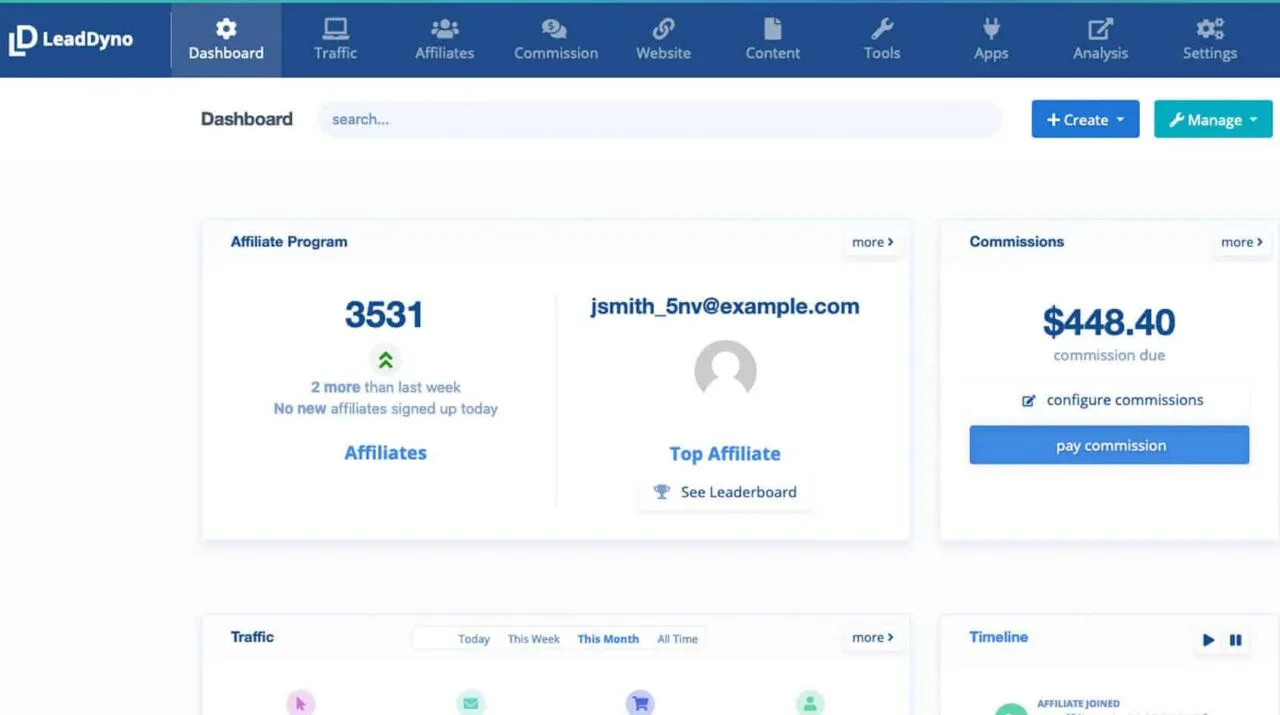
Task: Click the $448.40 commission amount
Action: click(1109, 322)
